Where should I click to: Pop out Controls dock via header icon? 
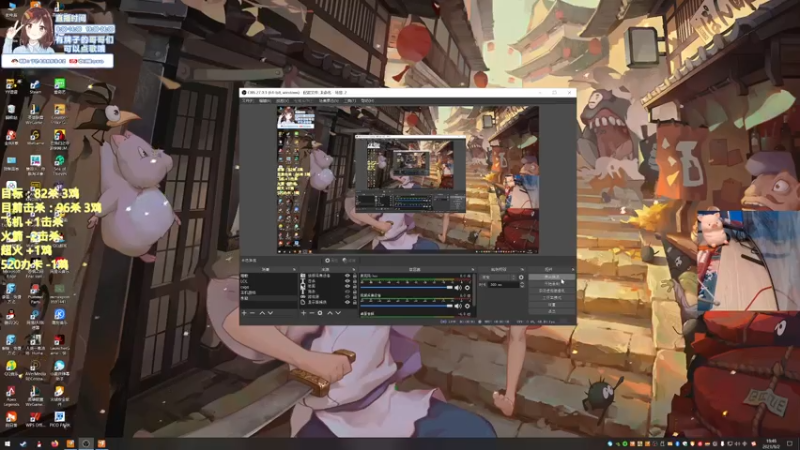[x=572, y=269]
